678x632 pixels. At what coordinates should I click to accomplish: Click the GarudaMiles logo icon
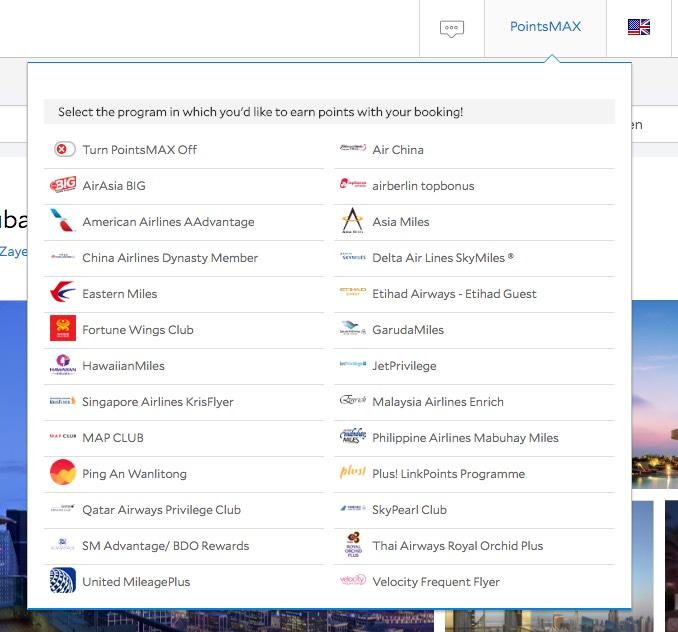(353, 328)
